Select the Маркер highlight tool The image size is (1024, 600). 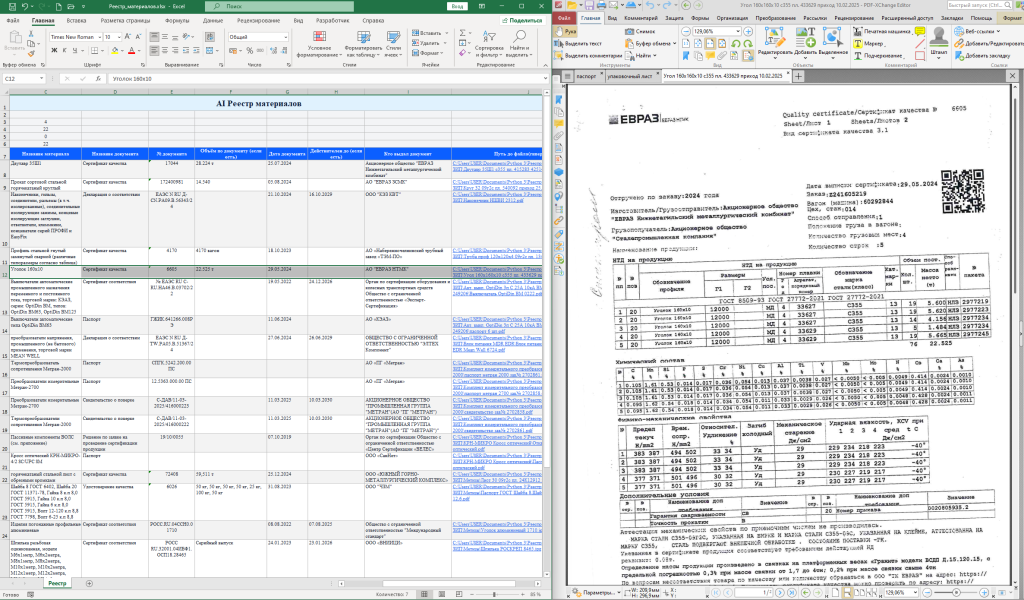pyautogui.click(x=868, y=43)
